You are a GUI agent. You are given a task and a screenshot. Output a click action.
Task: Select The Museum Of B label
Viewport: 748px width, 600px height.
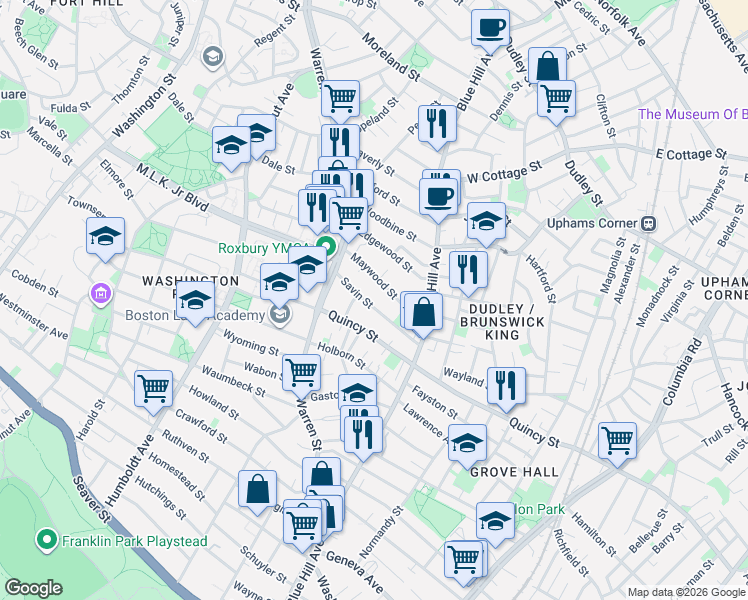tap(693, 114)
